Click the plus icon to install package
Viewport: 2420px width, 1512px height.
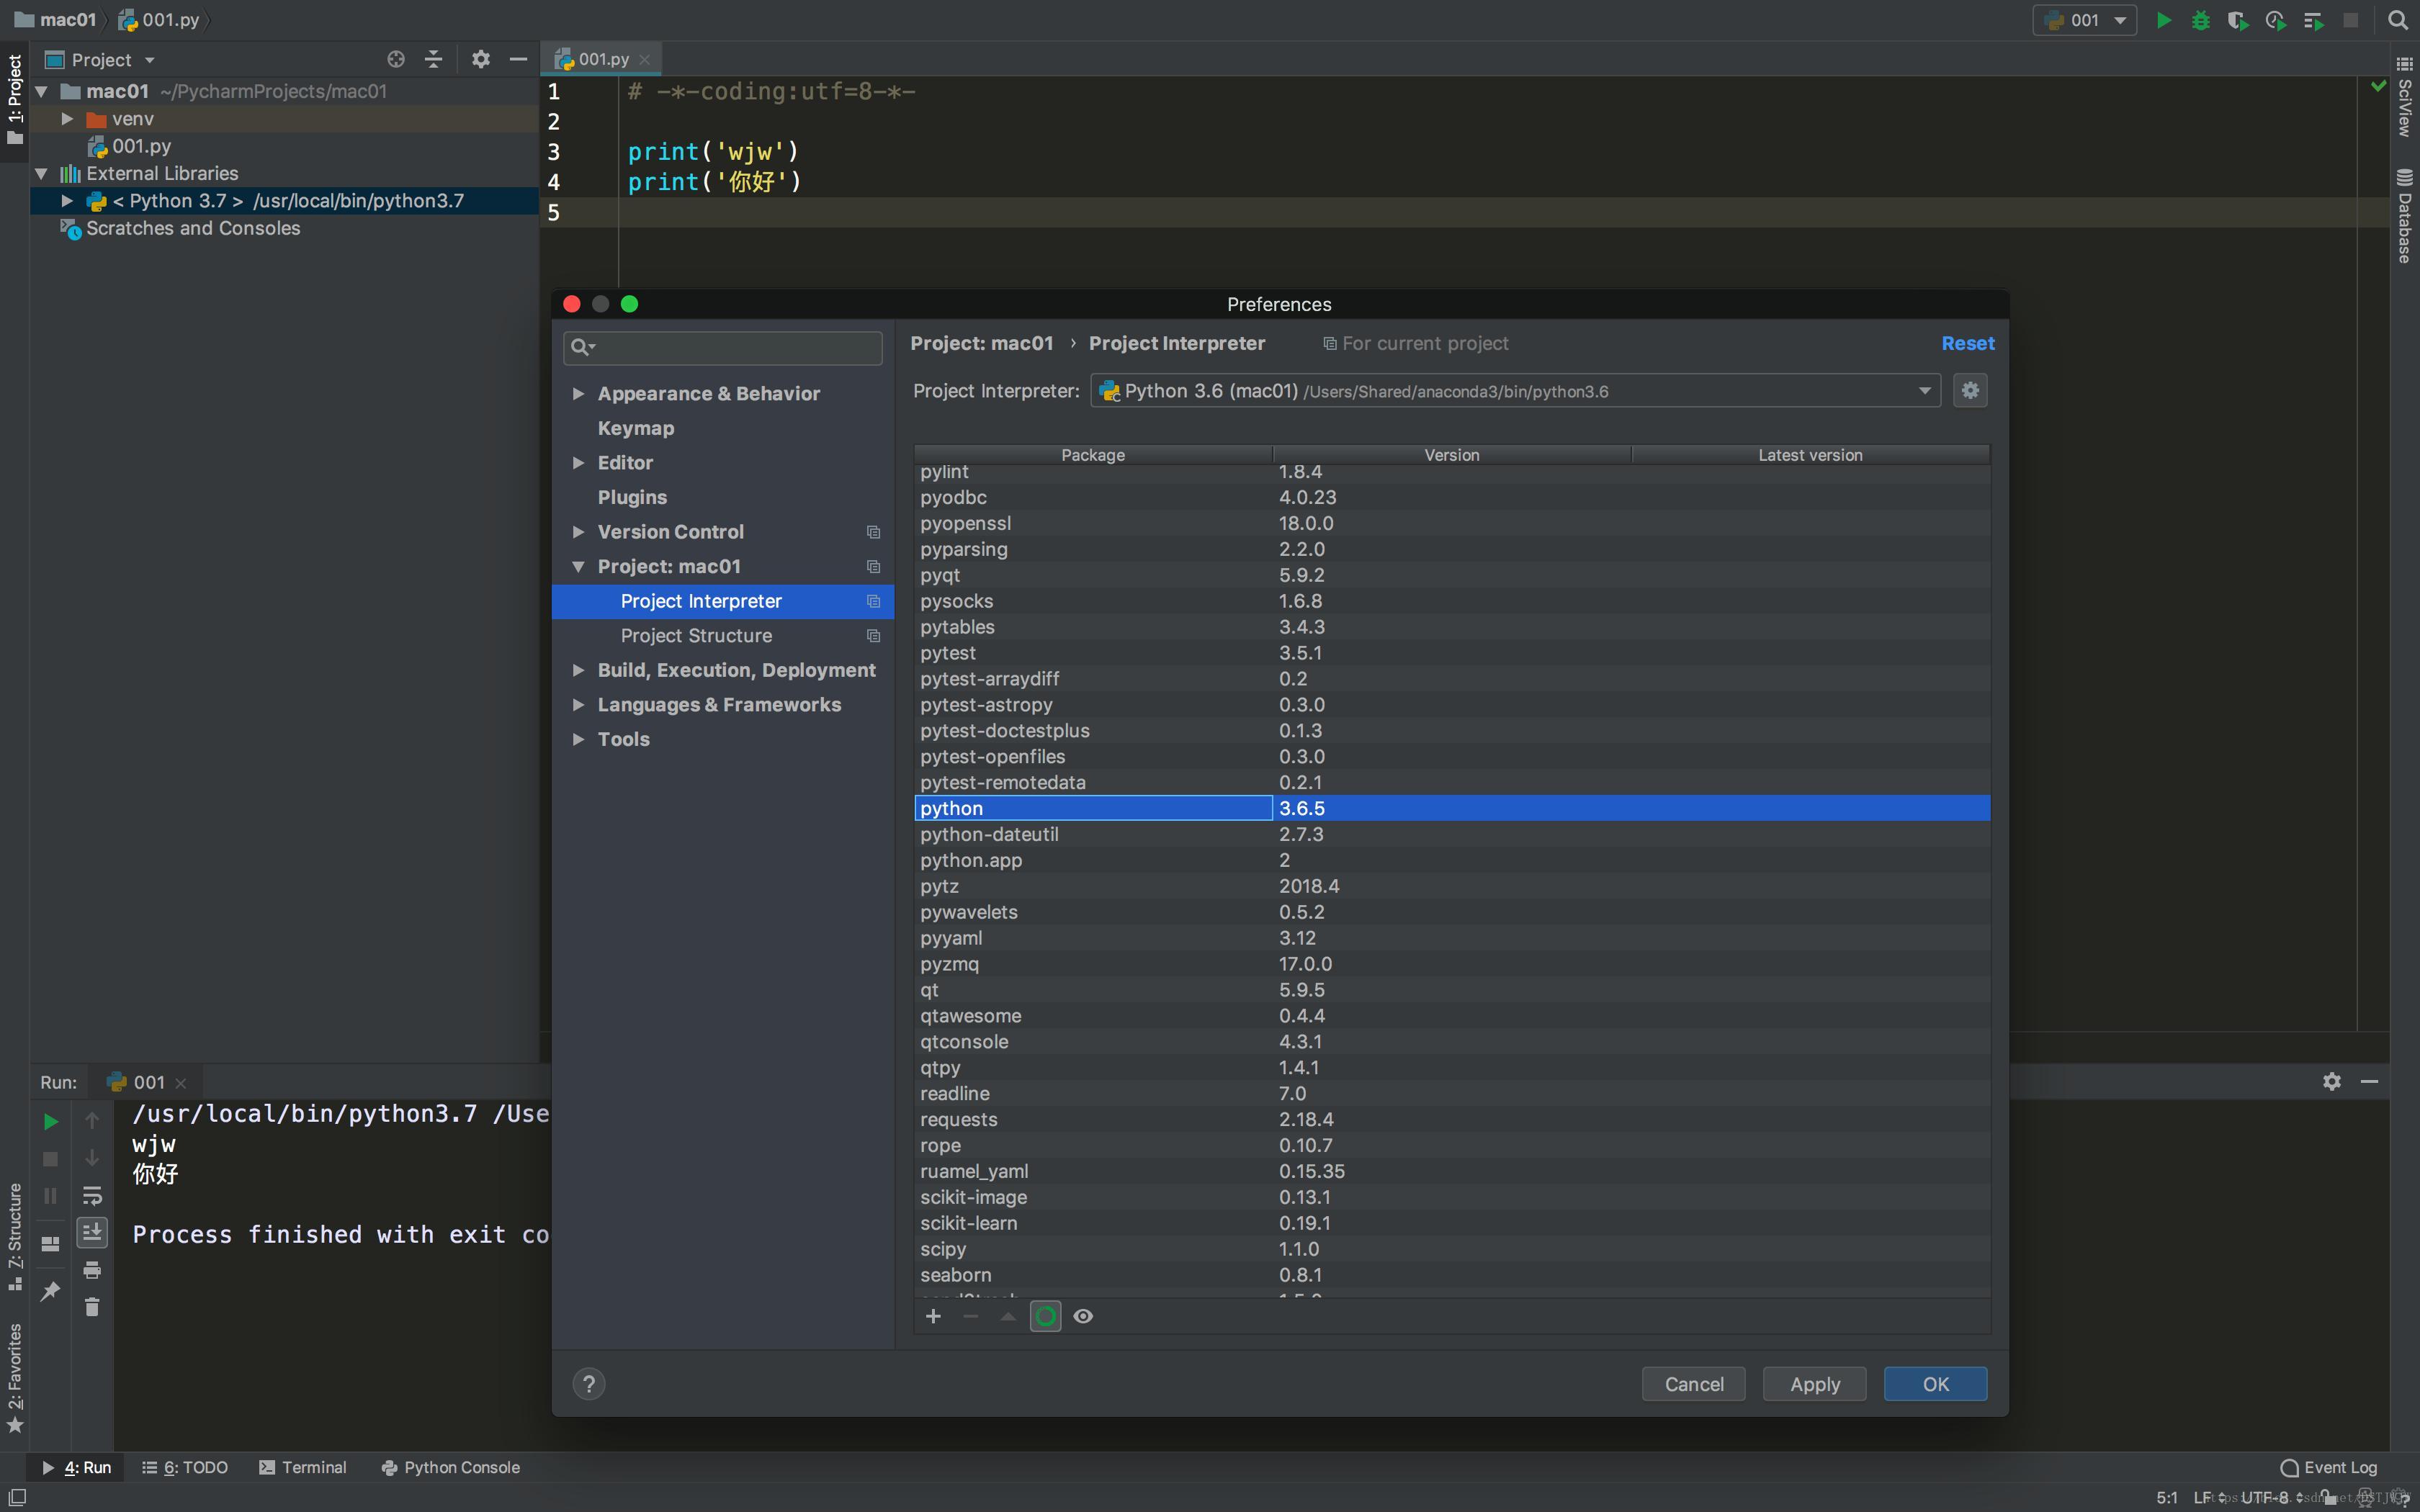click(x=933, y=1316)
